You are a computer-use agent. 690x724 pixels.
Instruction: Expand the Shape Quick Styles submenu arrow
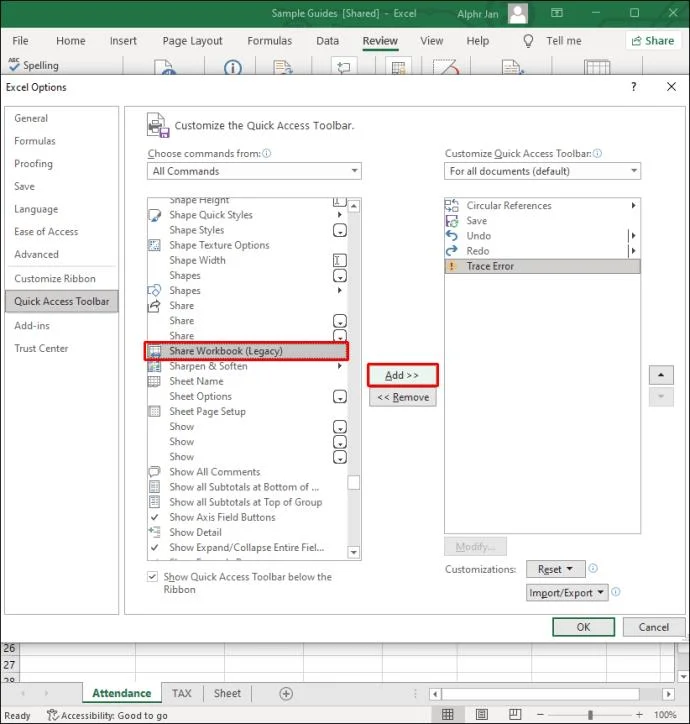(x=339, y=215)
